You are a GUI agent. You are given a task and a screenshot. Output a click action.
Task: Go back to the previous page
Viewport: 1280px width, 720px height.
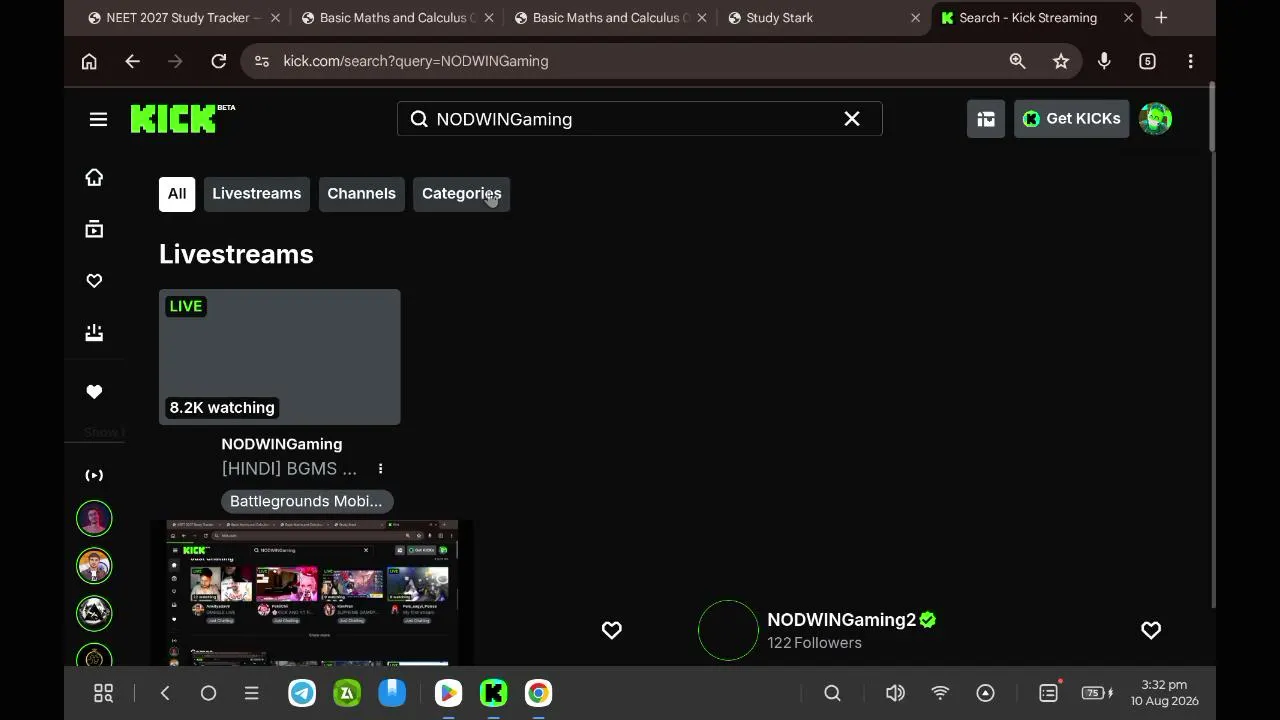(132, 61)
